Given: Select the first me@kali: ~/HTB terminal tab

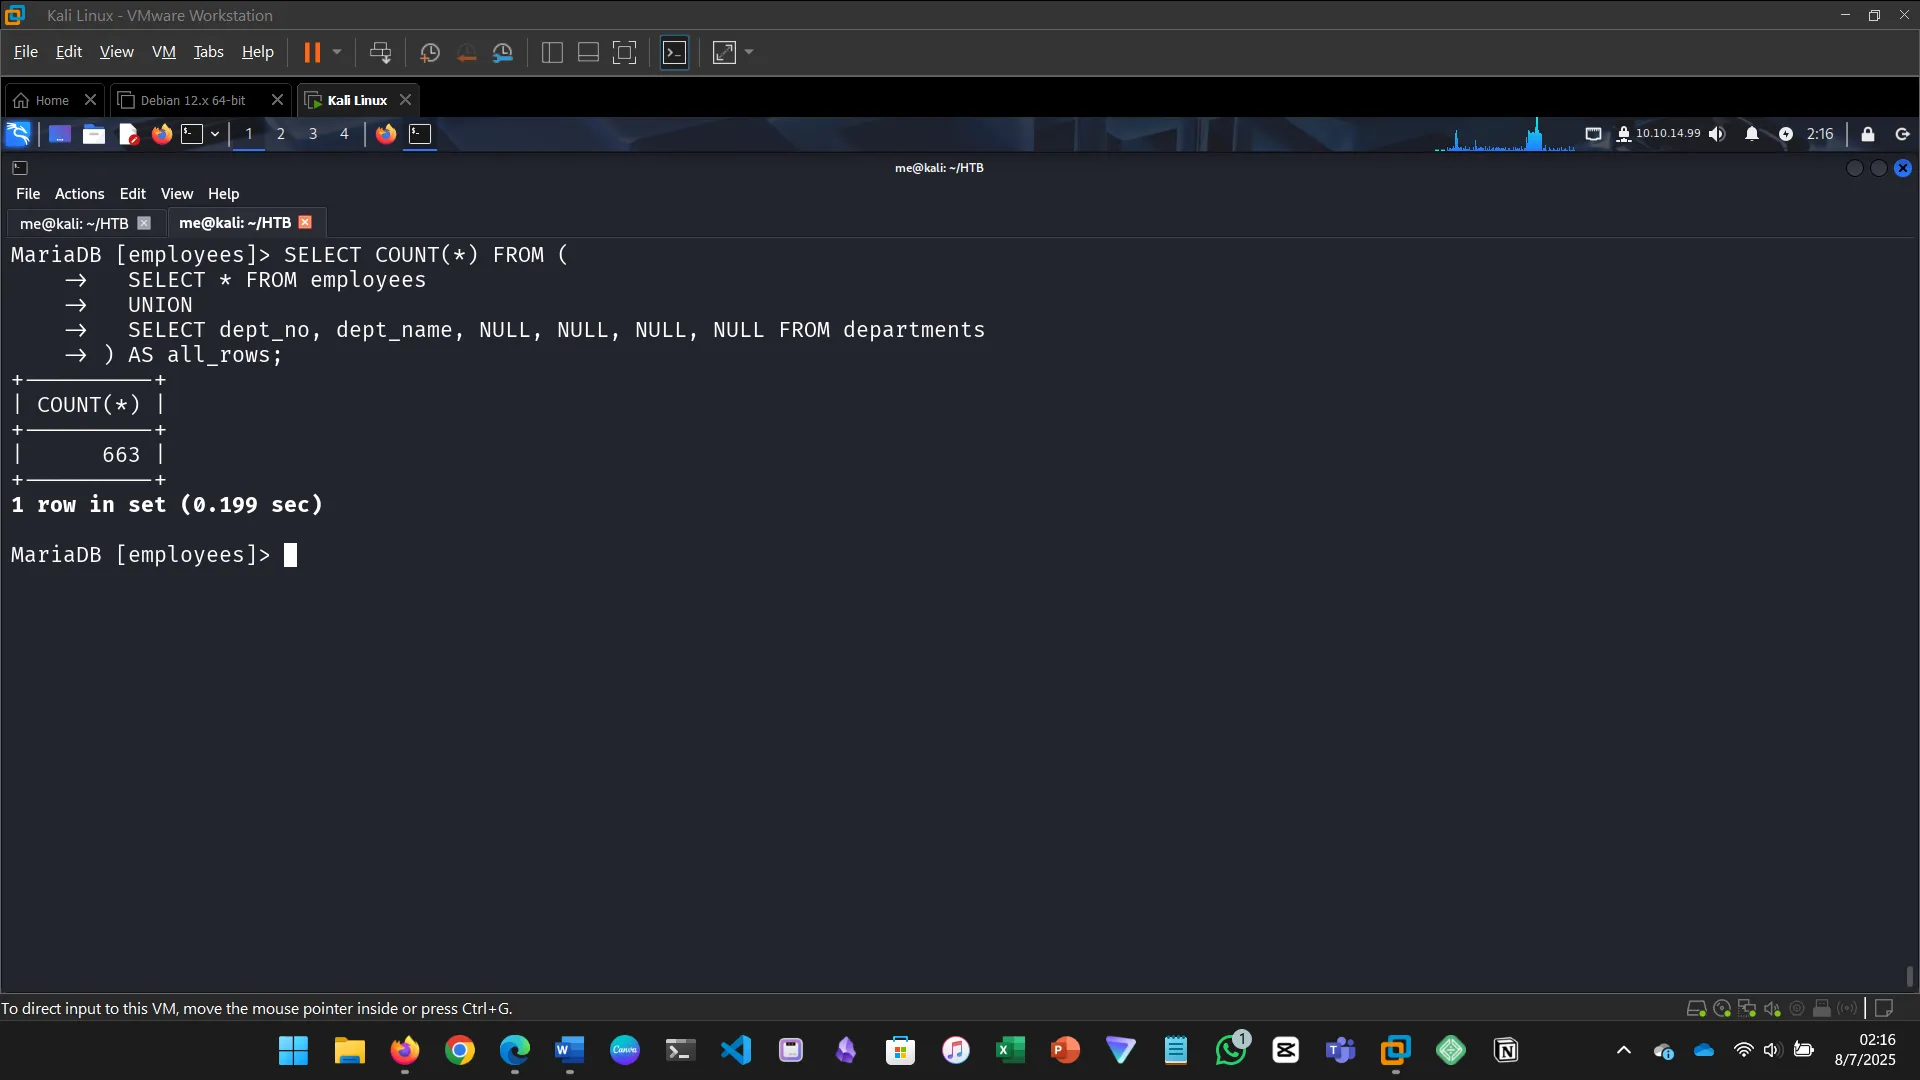Looking at the screenshot, I should [x=74, y=223].
